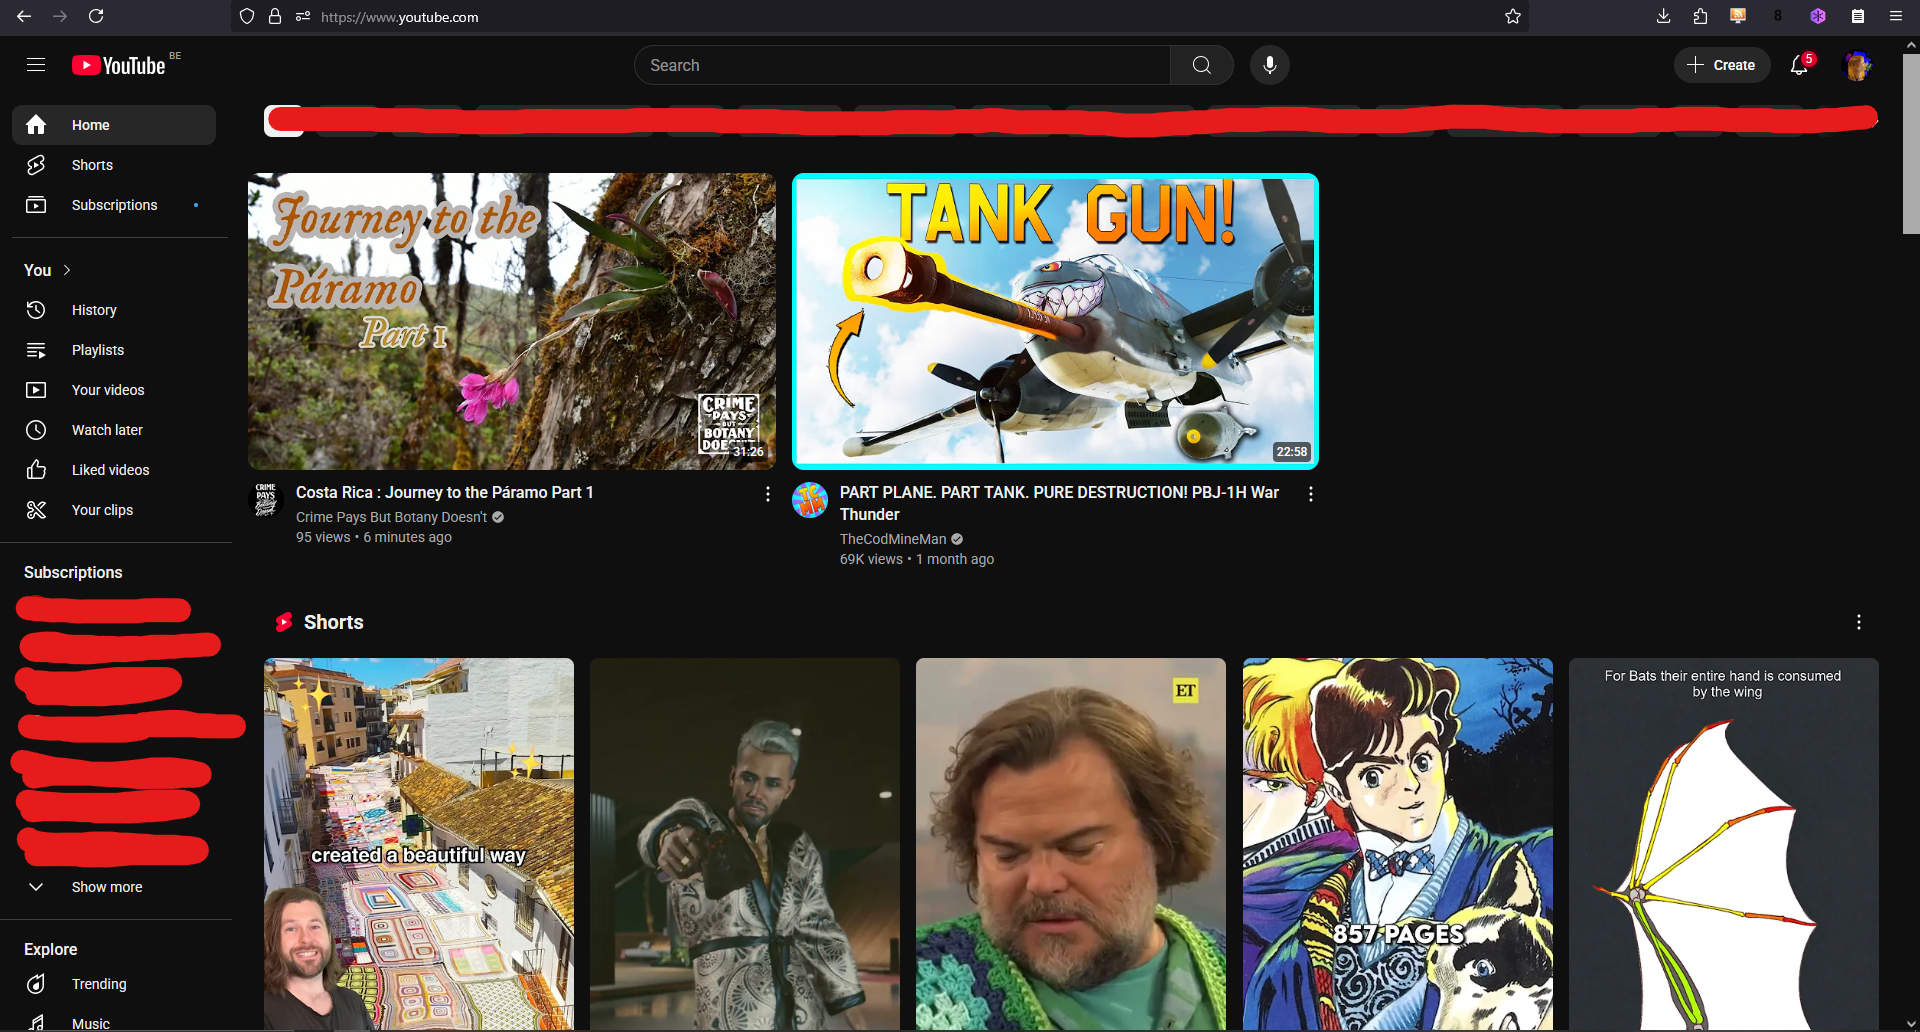Screen dimensions: 1920x1032
Task: Open browser downloads panel
Action: tap(1663, 16)
